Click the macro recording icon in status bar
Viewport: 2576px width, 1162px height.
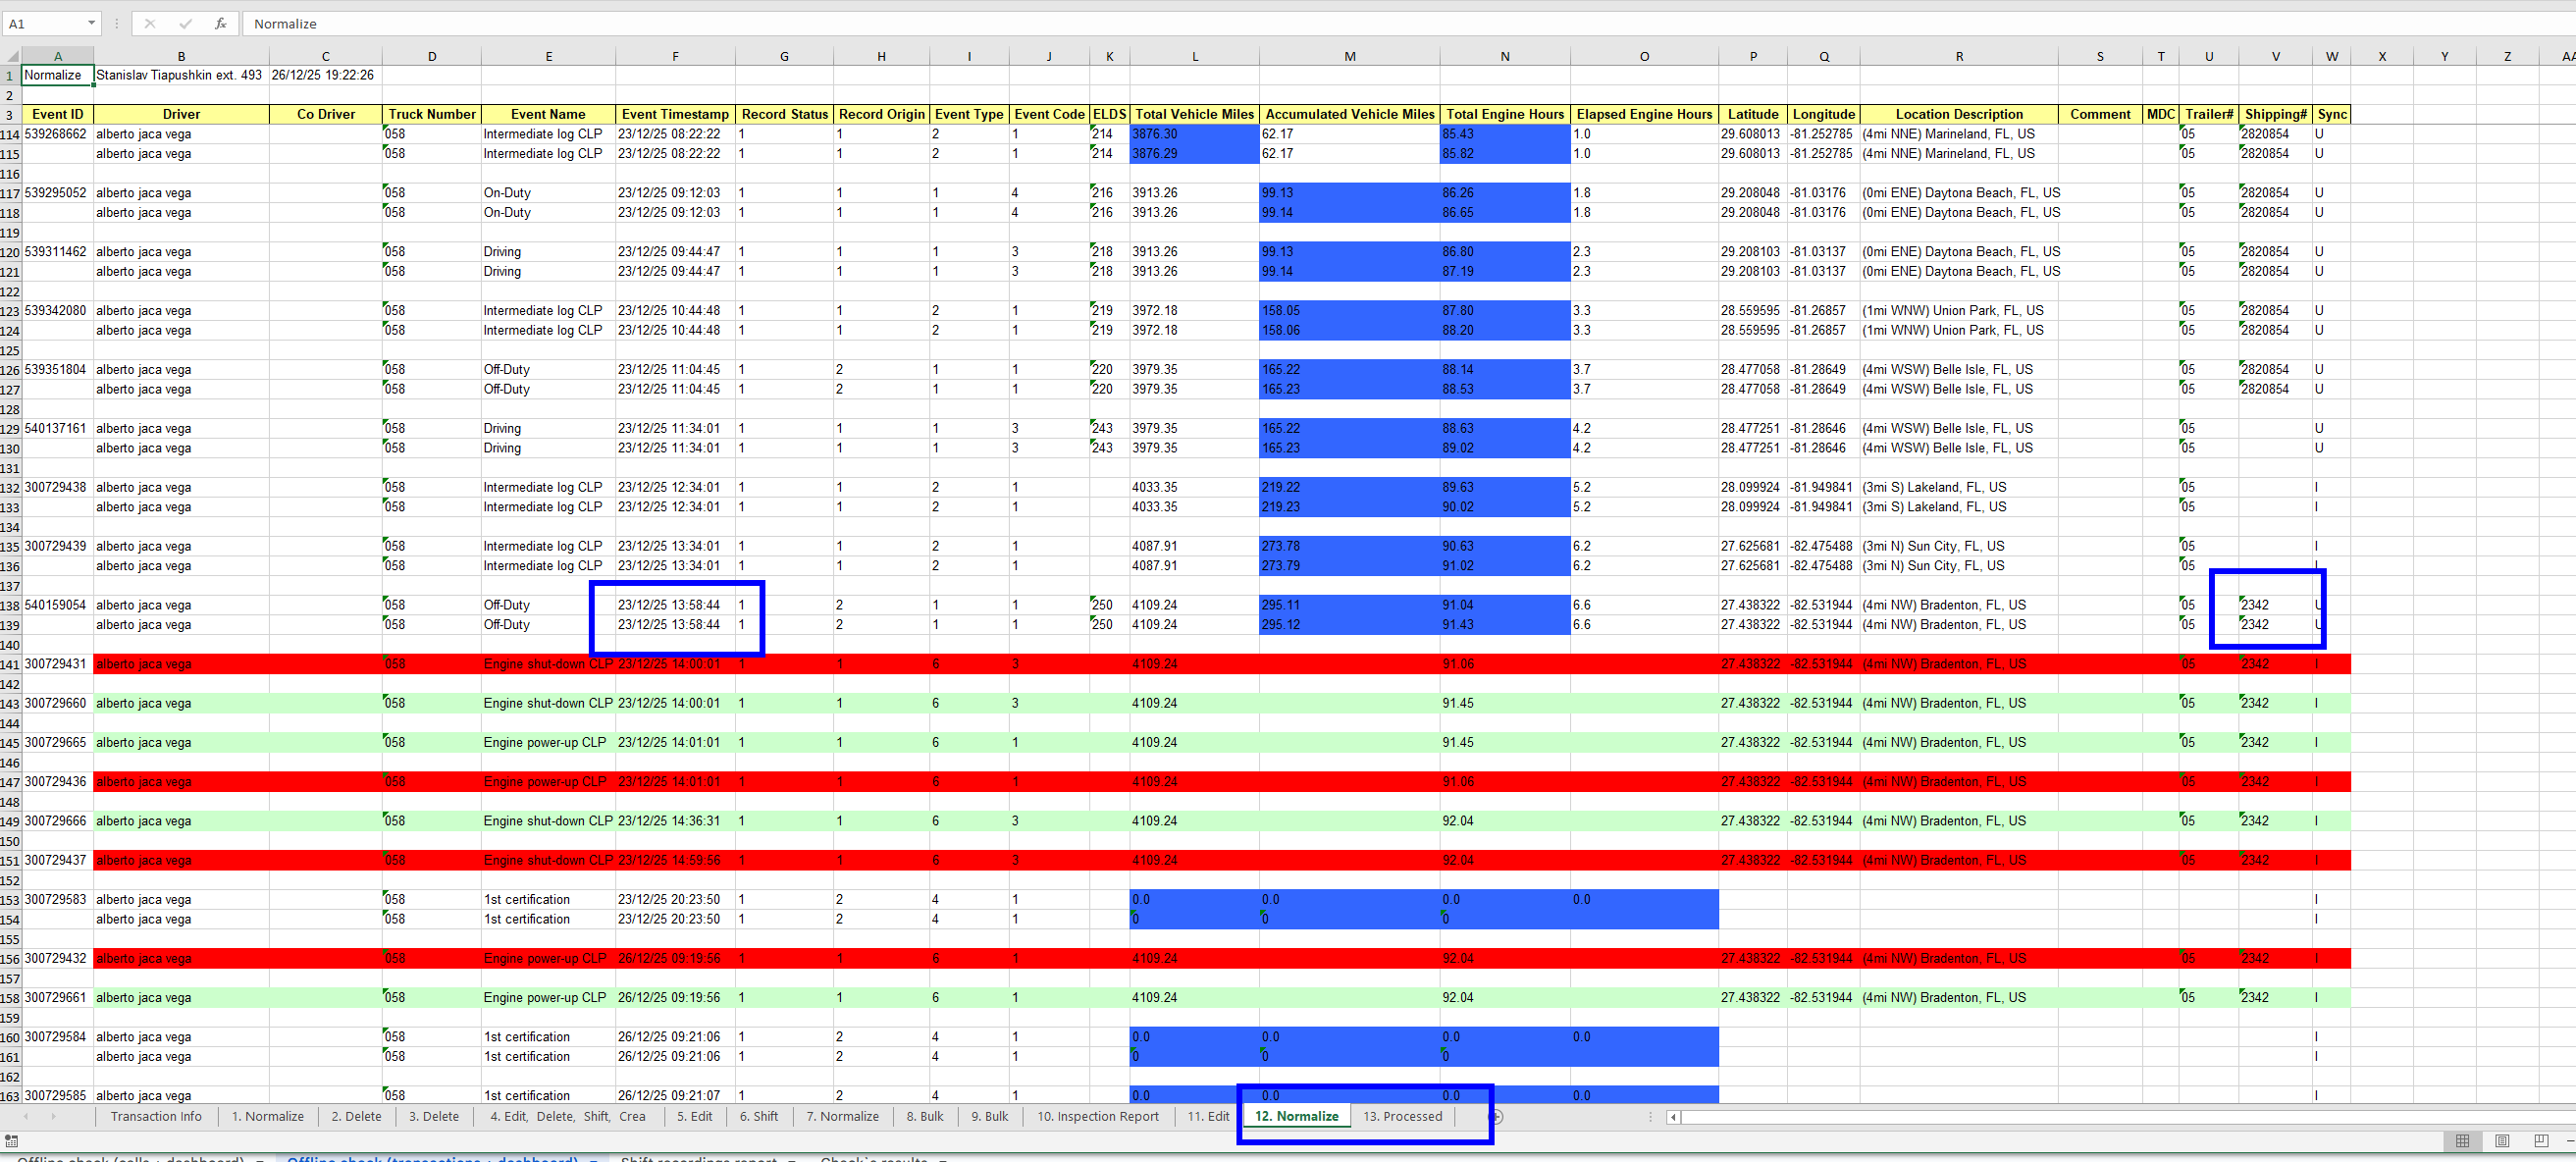coord(12,1141)
